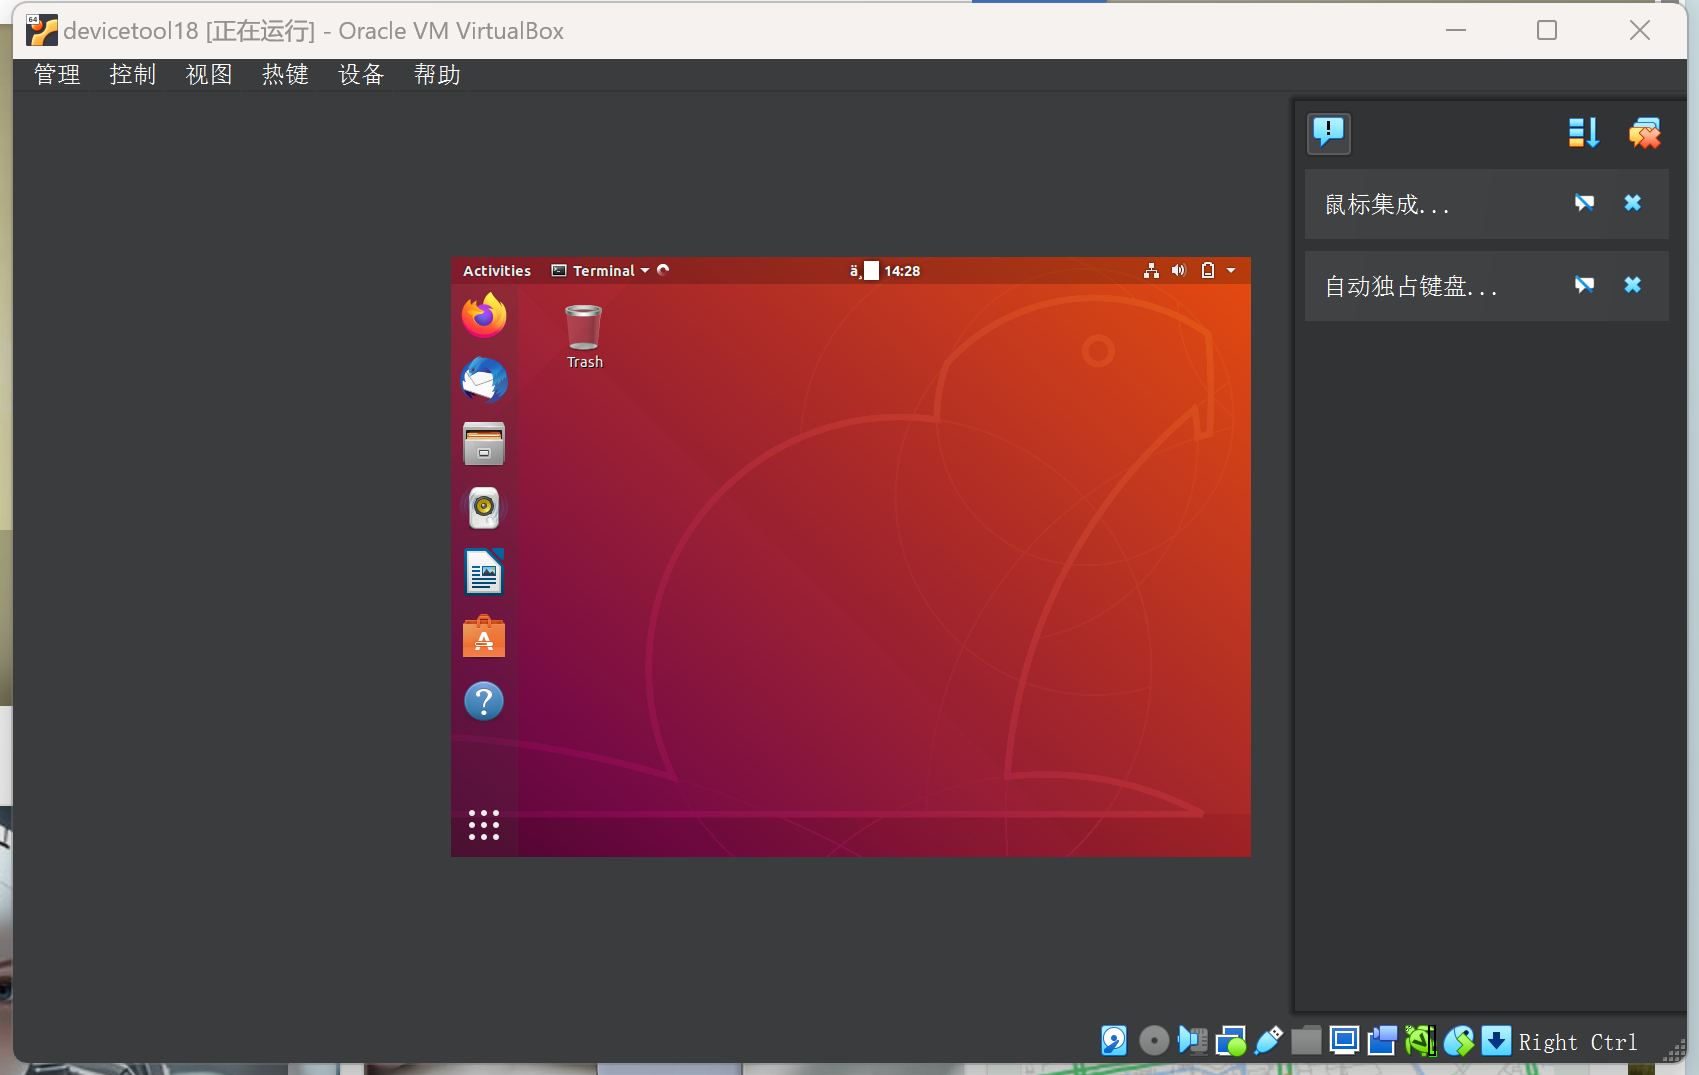Click the Ubuntu volume speaker icon

point(1179,271)
